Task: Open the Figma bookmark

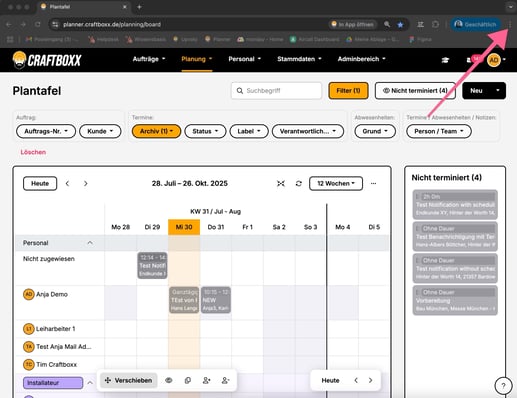Action: click(x=420, y=39)
